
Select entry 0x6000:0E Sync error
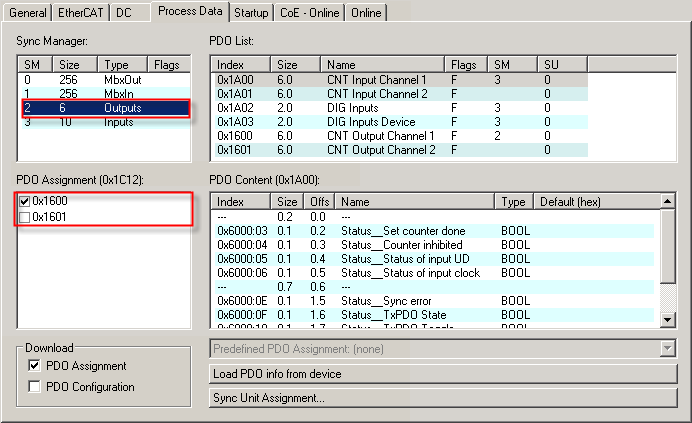pyautogui.click(x=434, y=301)
